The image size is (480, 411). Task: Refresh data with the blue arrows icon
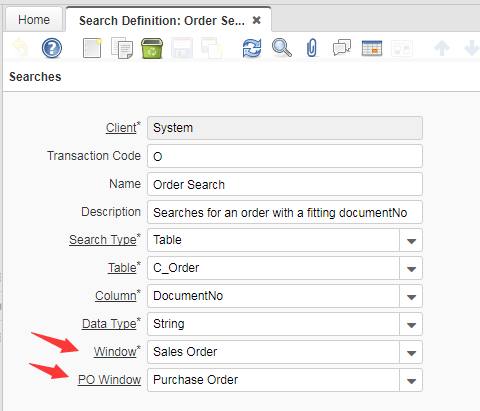[252, 48]
